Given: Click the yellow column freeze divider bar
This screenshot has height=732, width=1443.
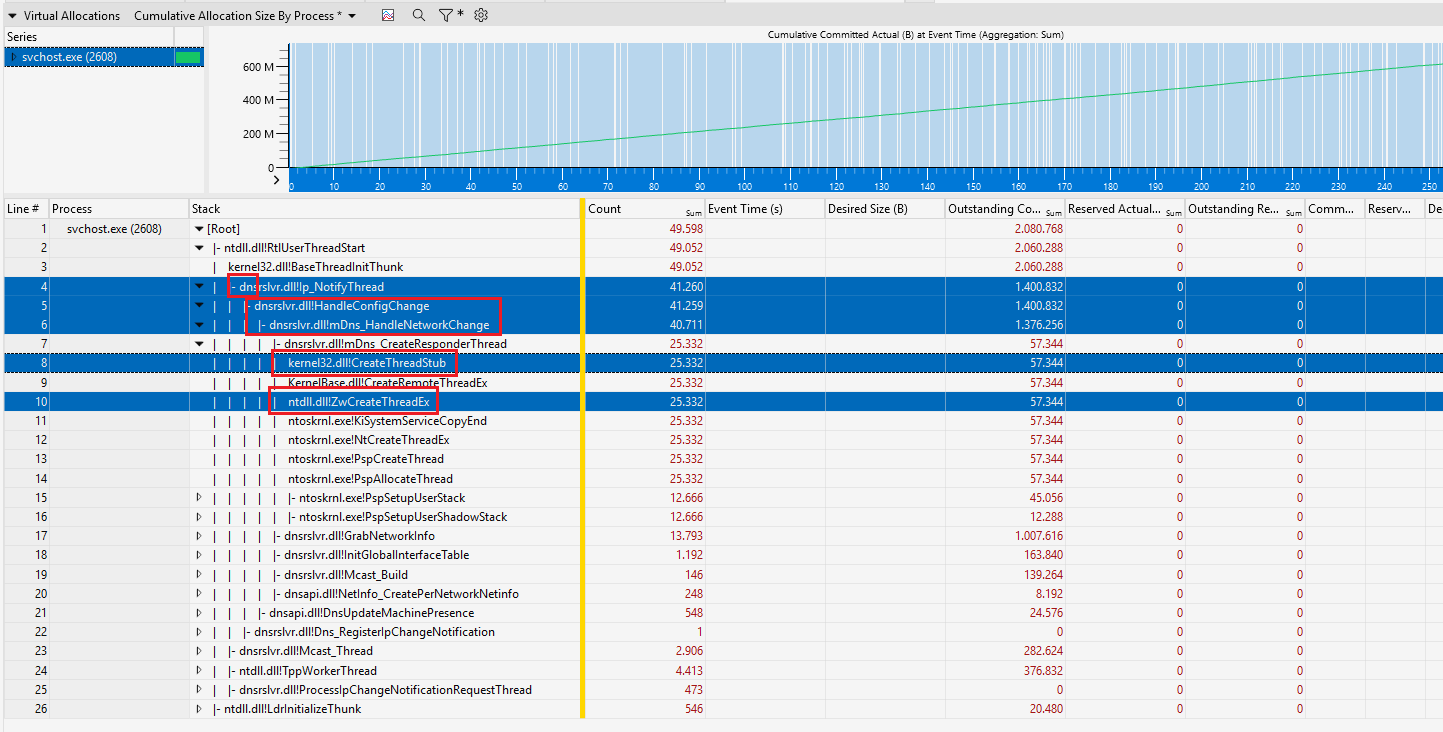Looking at the screenshot, I should pos(582,458).
